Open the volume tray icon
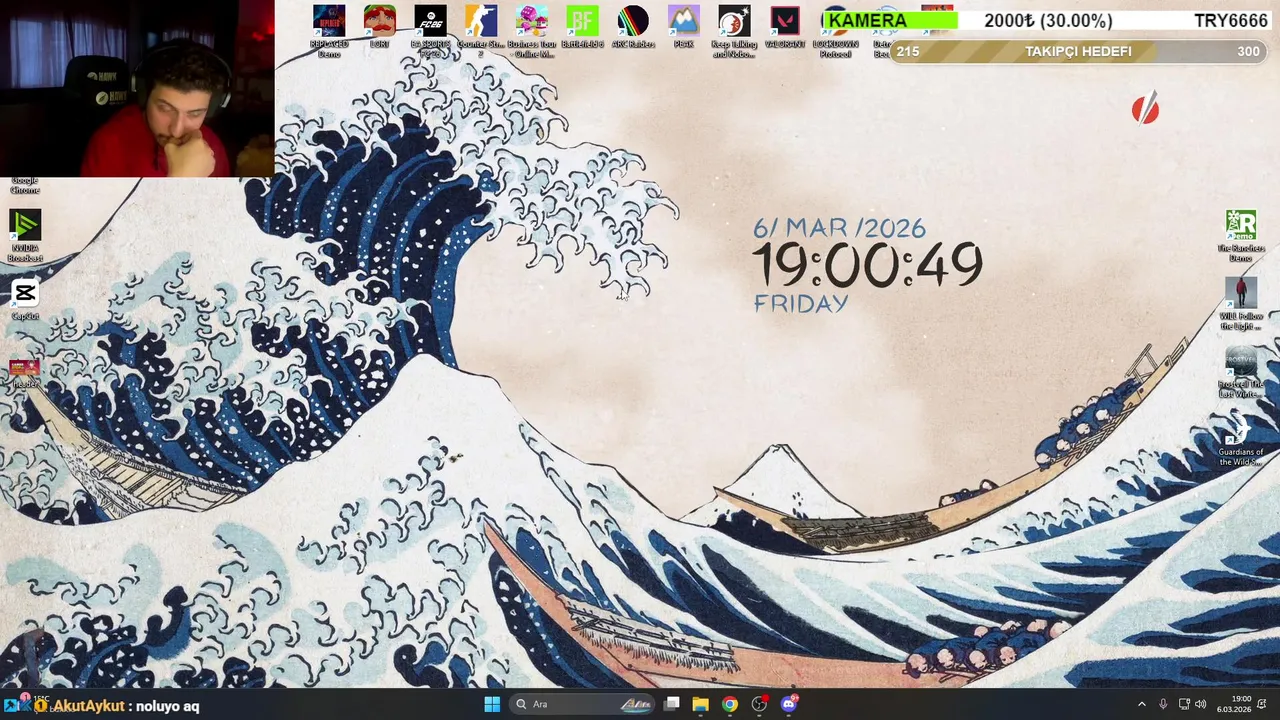 click(x=1201, y=704)
